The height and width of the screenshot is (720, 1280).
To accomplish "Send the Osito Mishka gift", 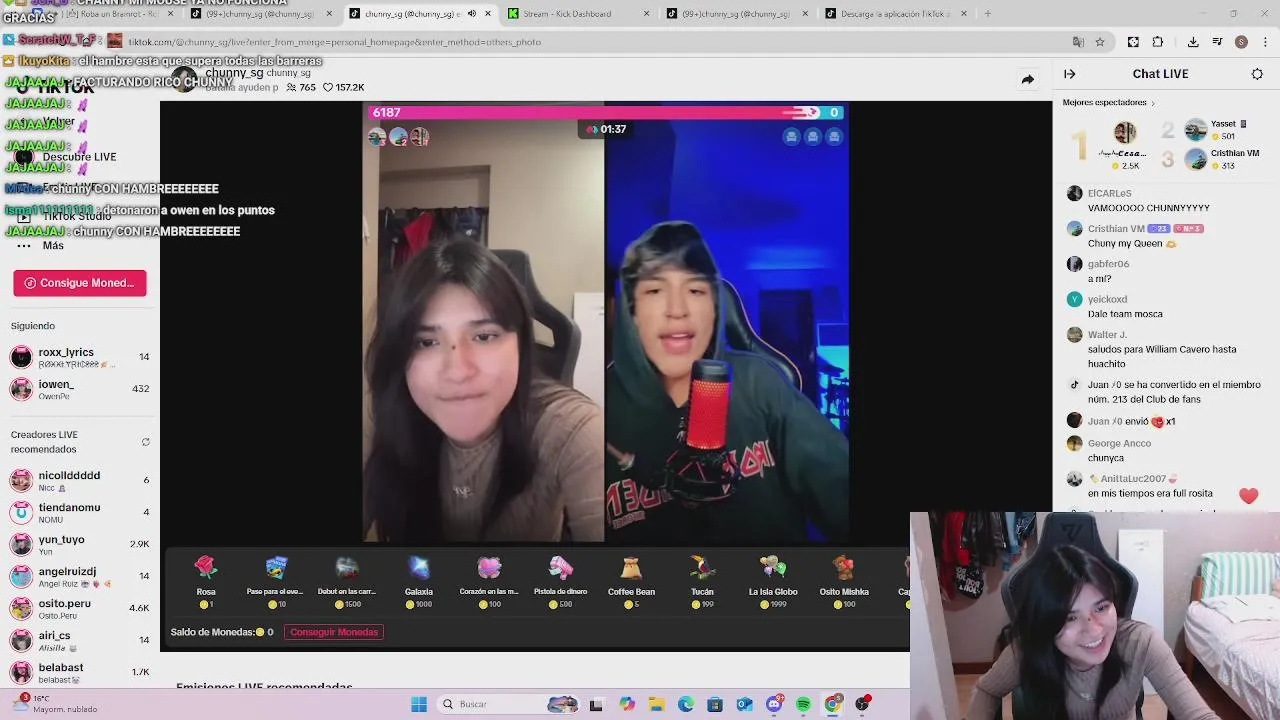I will point(844,581).
